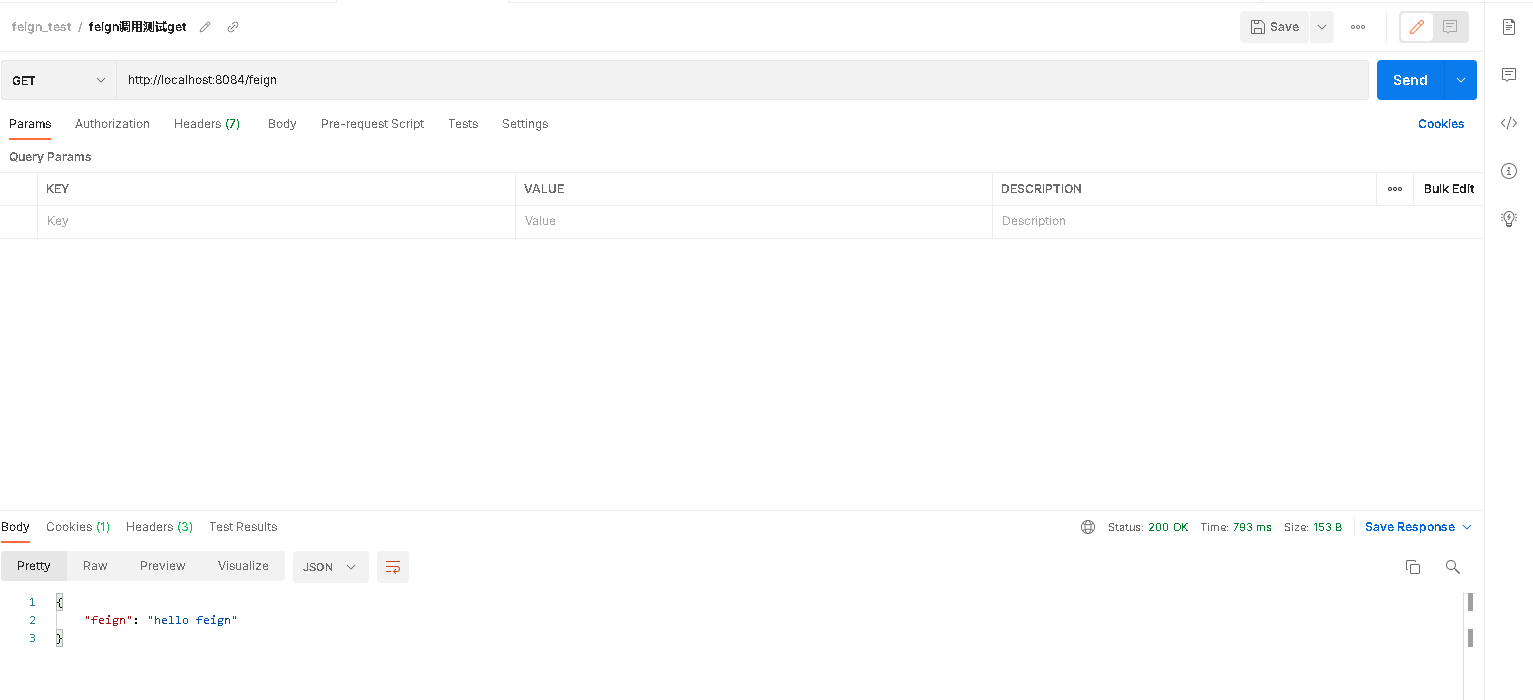Copy the response body
Image resolution: width=1533 pixels, height=700 pixels.
coord(1413,566)
